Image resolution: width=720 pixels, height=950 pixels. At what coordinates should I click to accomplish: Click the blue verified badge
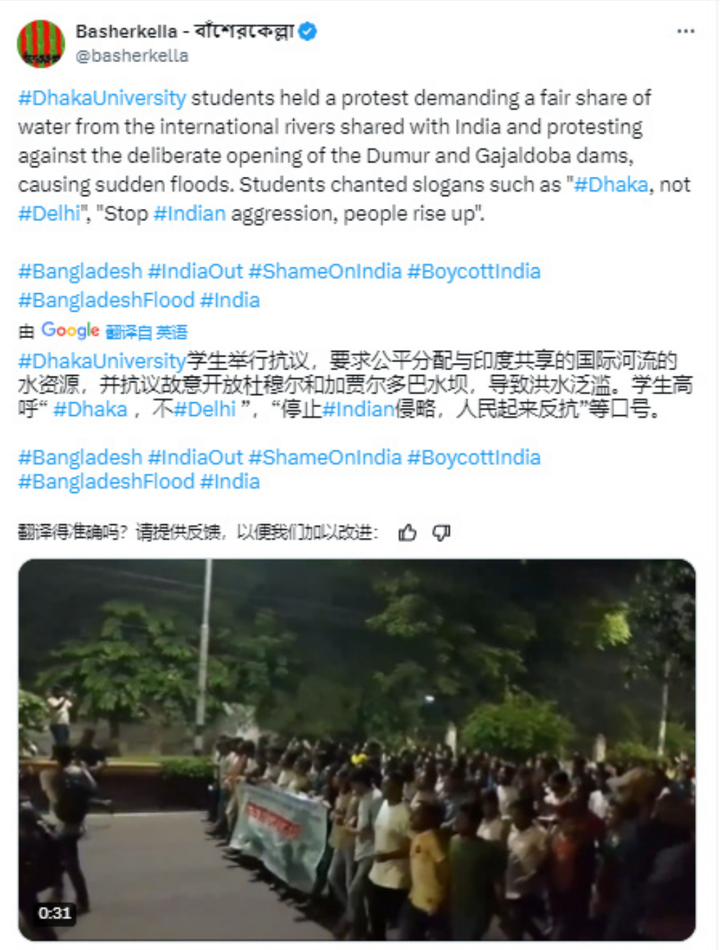pos(308,31)
